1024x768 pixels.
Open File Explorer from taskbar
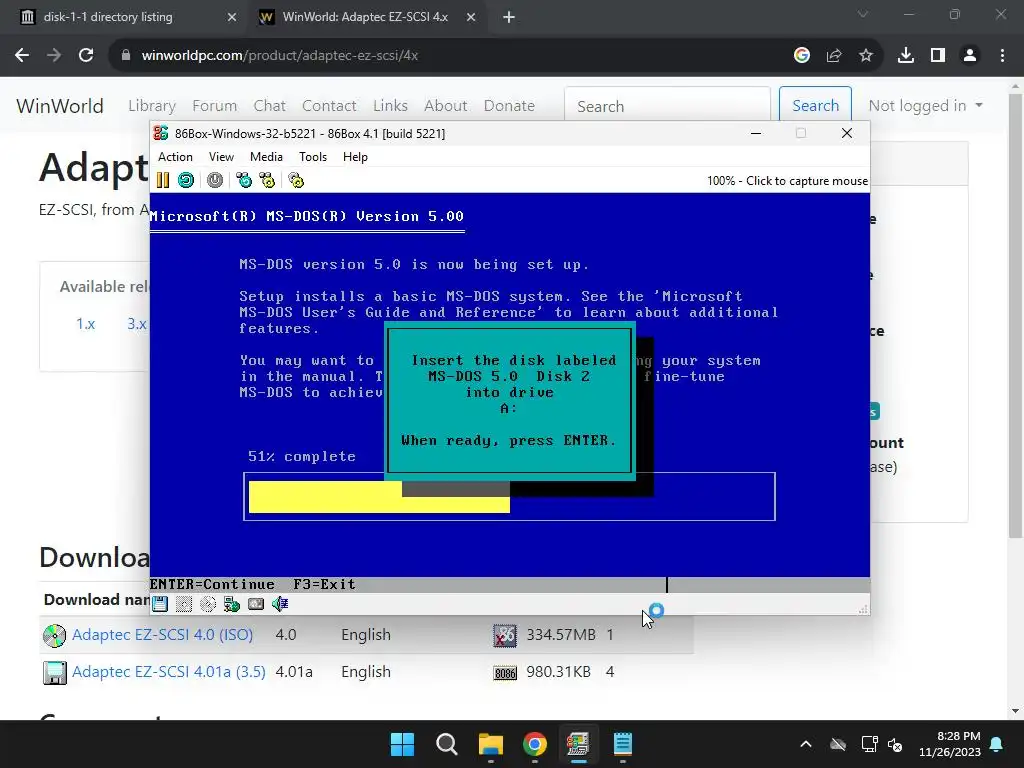point(490,744)
